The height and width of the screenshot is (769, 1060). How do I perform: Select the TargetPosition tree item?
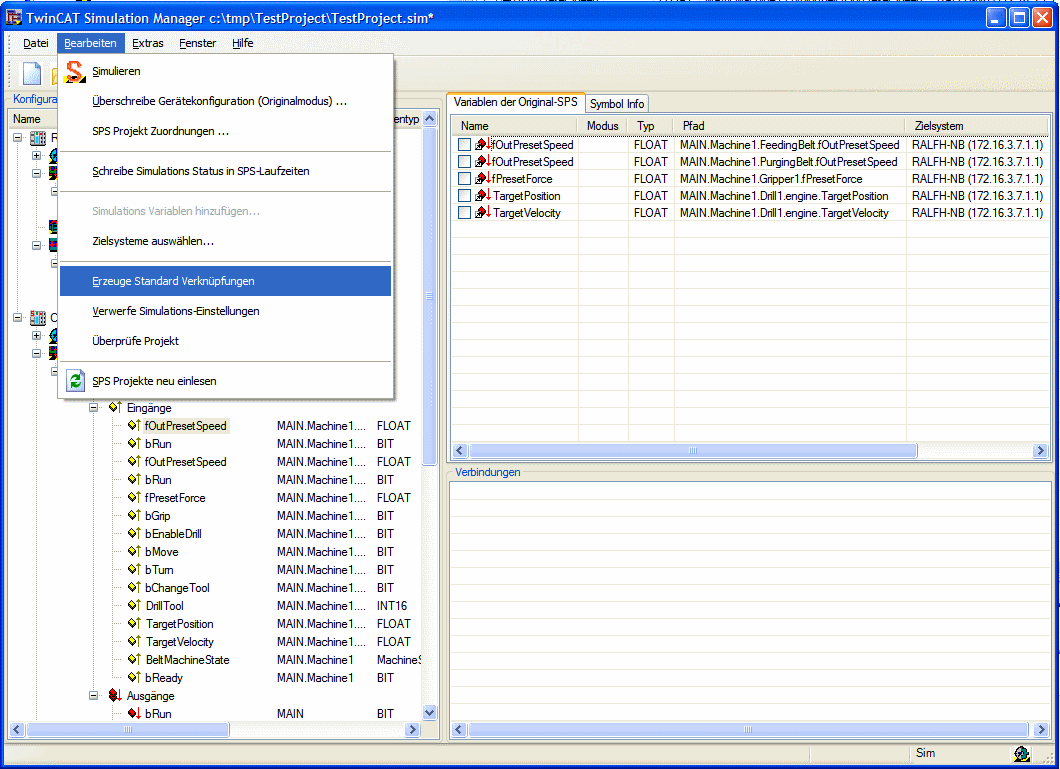point(179,624)
